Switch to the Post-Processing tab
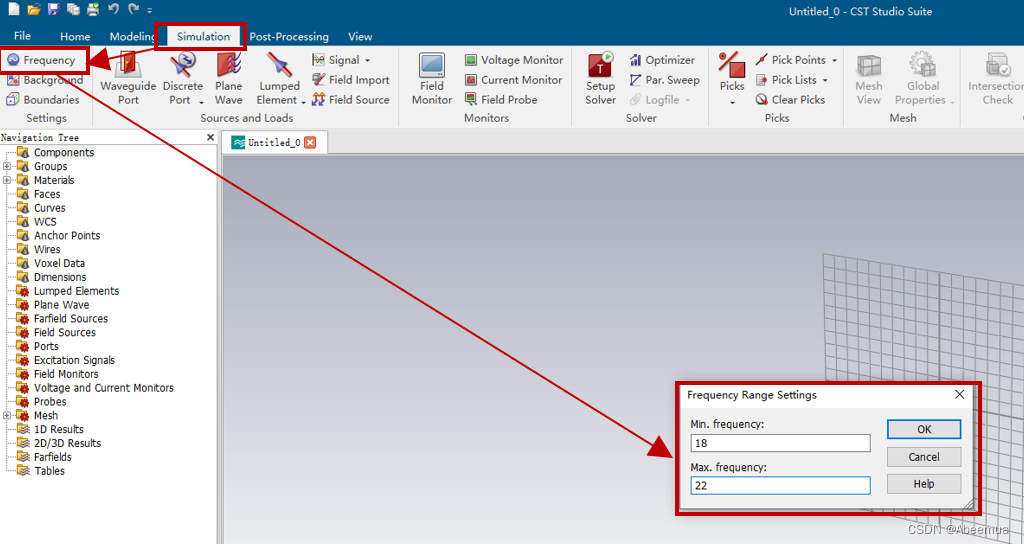The image size is (1024, 544). (289, 37)
